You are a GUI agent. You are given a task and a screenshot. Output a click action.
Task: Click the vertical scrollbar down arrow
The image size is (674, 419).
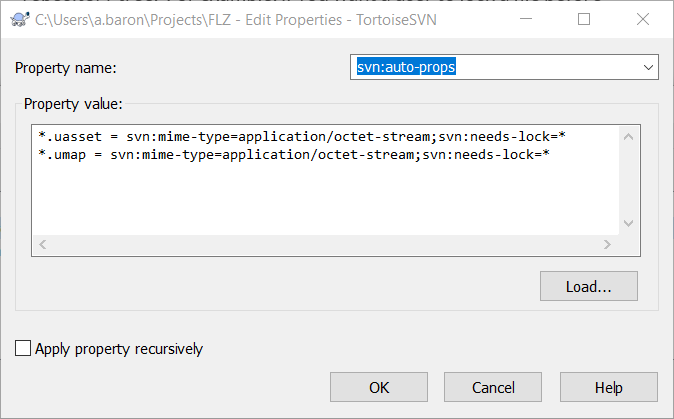628,223
